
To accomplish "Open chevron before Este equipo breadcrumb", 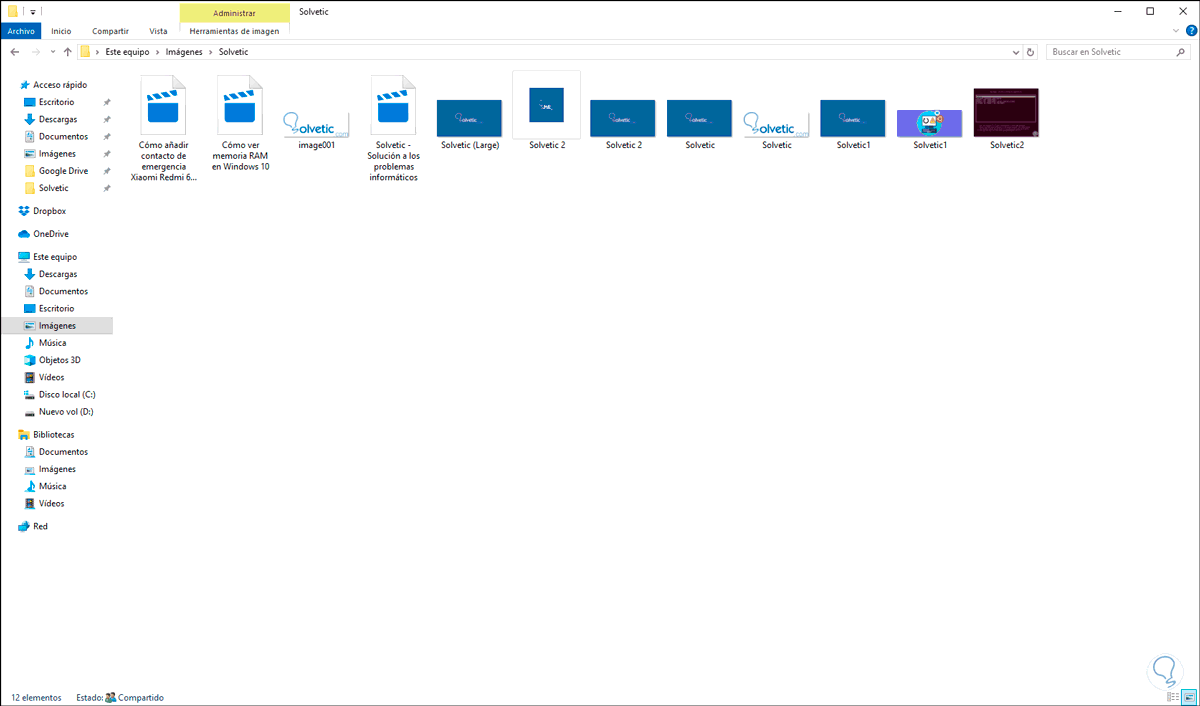I will (x=97, y=51).
